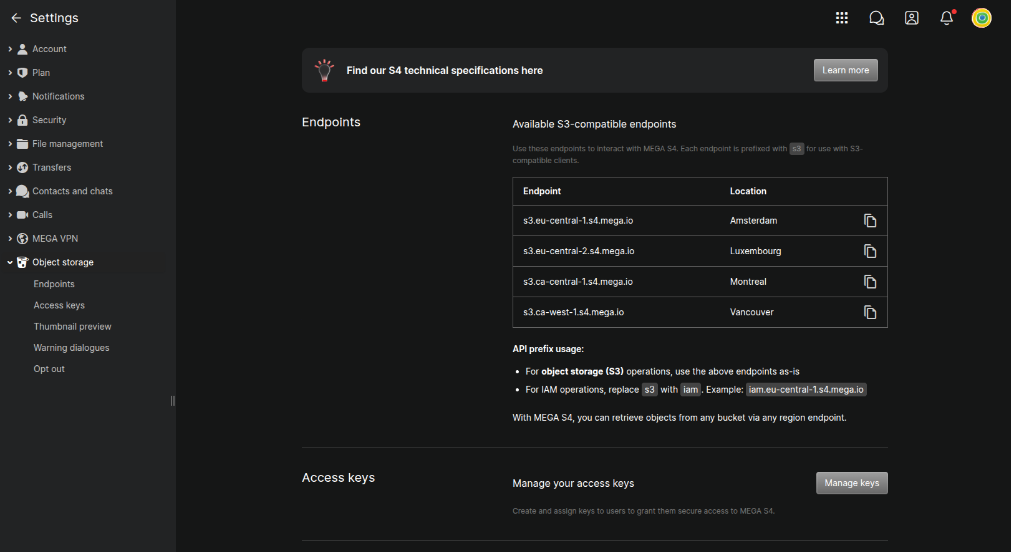
Task: Click the Montreal location cell
Action: (x=748, y=282)
